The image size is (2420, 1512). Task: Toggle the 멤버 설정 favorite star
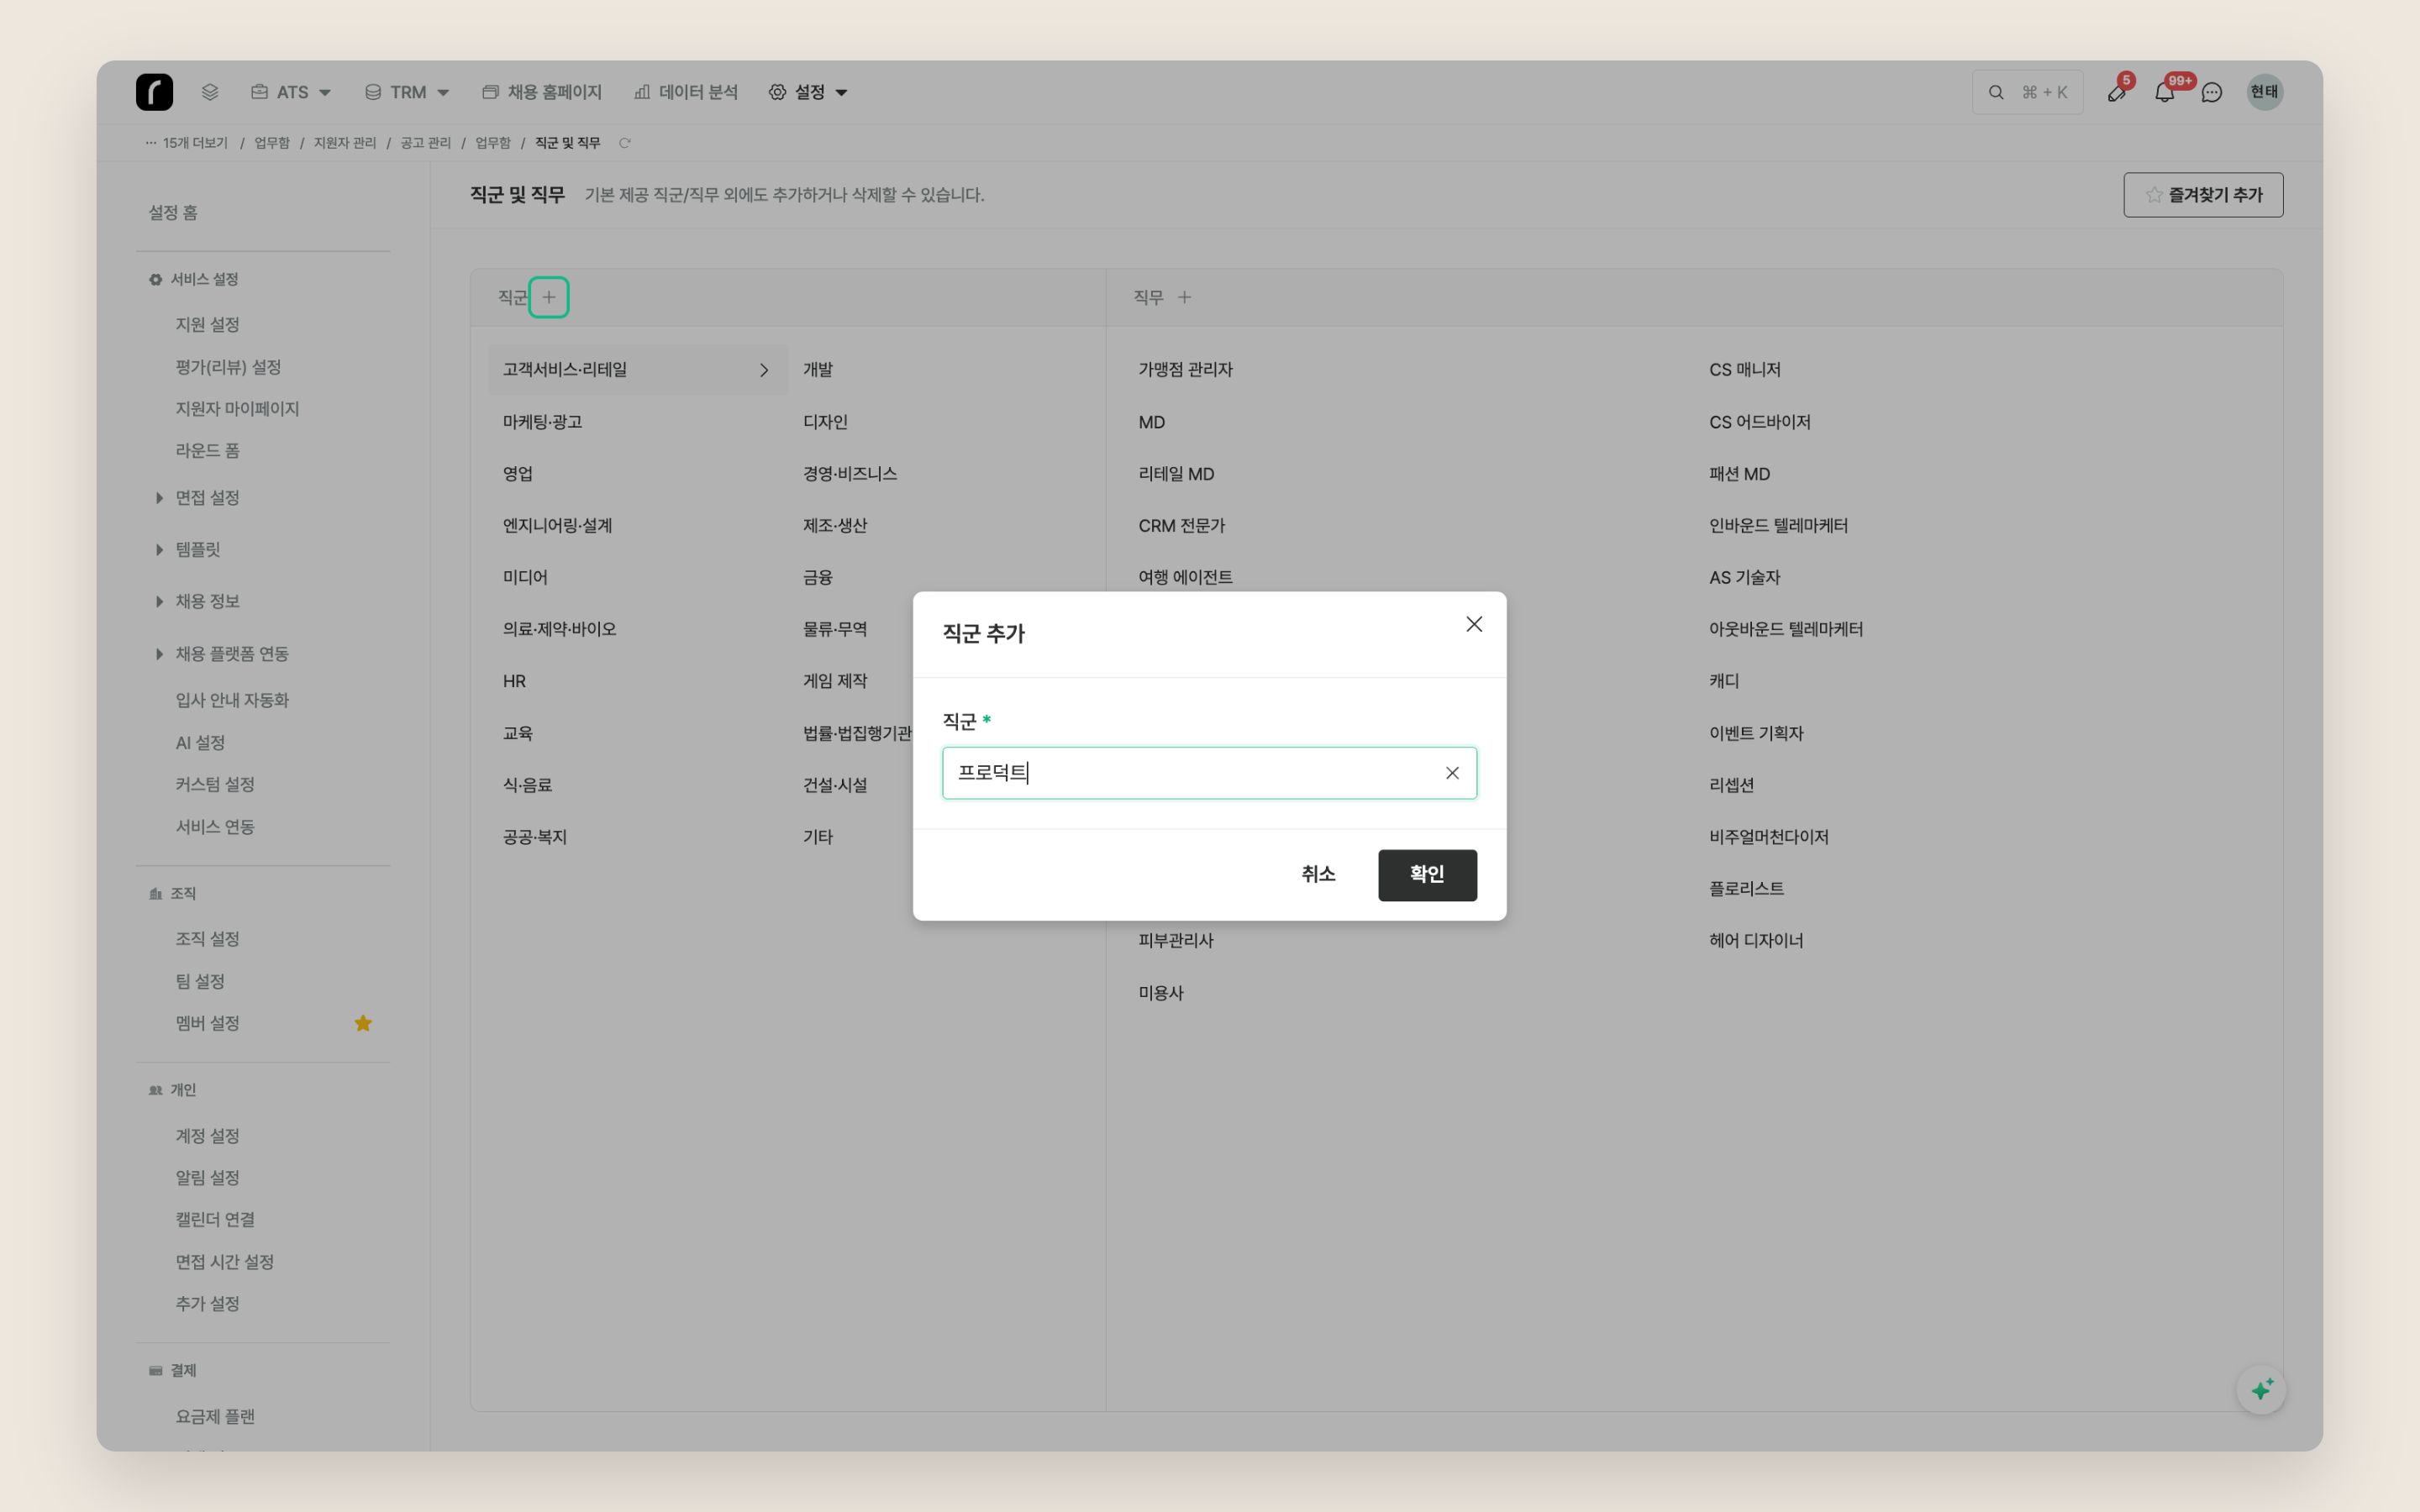[x=363, y=1023]
